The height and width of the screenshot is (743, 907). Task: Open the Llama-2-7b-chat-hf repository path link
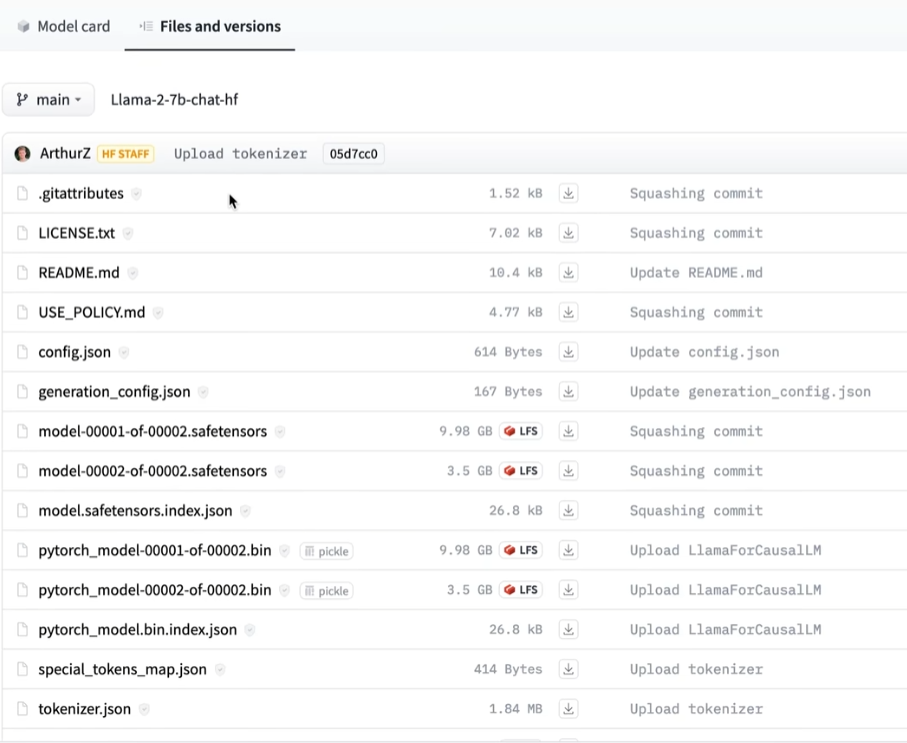point(174,100)
